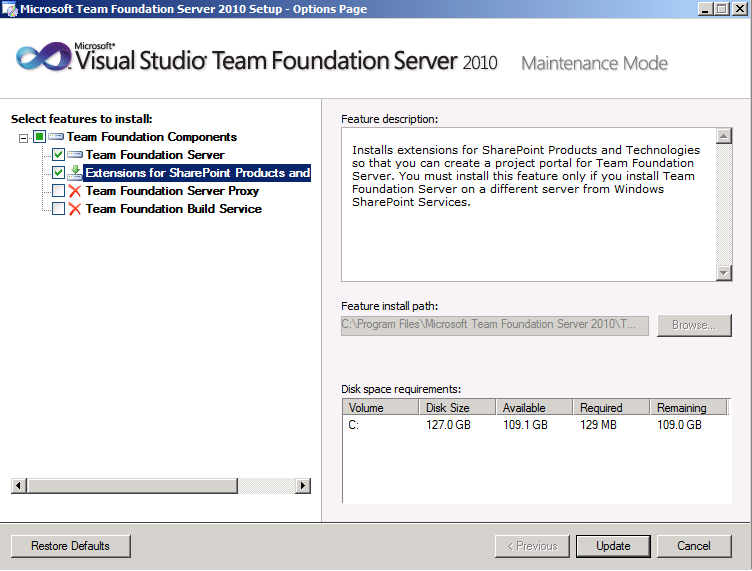Screen dimensions: 752x571
Task: Check the Team Foundation Server Proxy checkbox
Action: pyautogui.click(x=59, y=191)
